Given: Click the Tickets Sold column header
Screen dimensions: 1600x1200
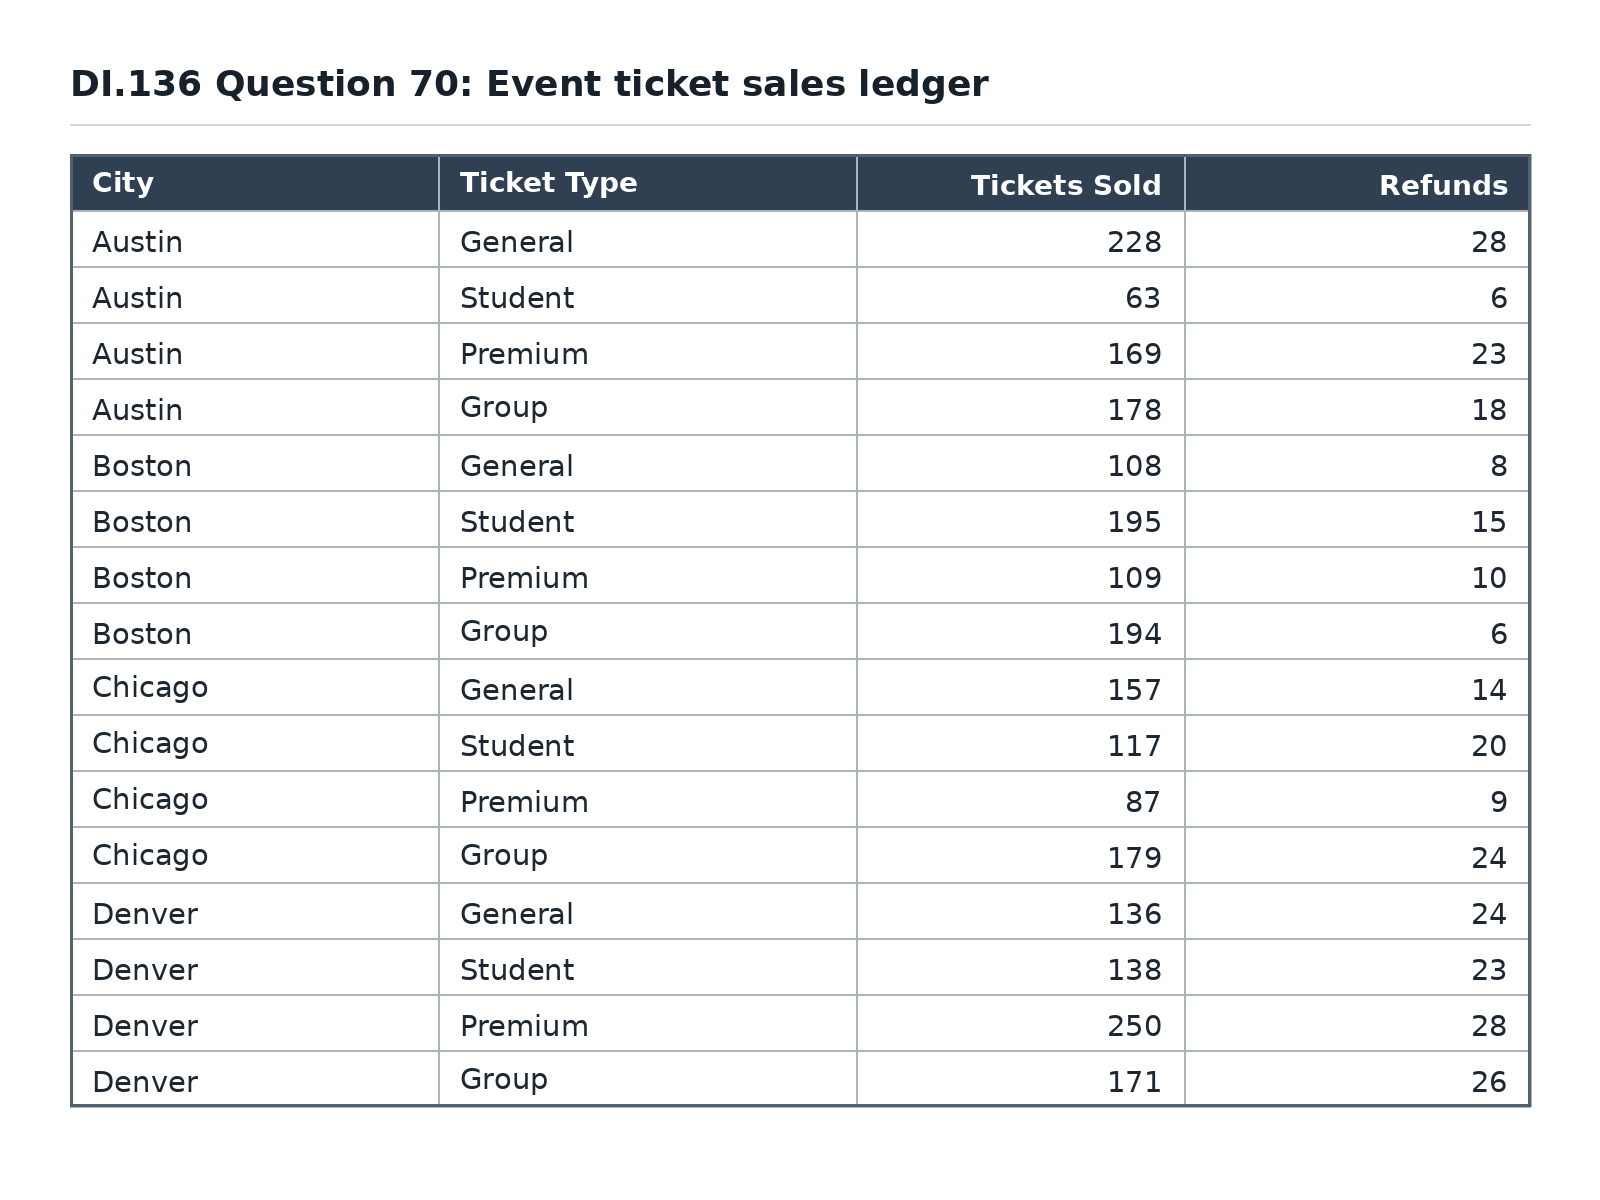Looking at the screenshot, I should point(1021,183).
